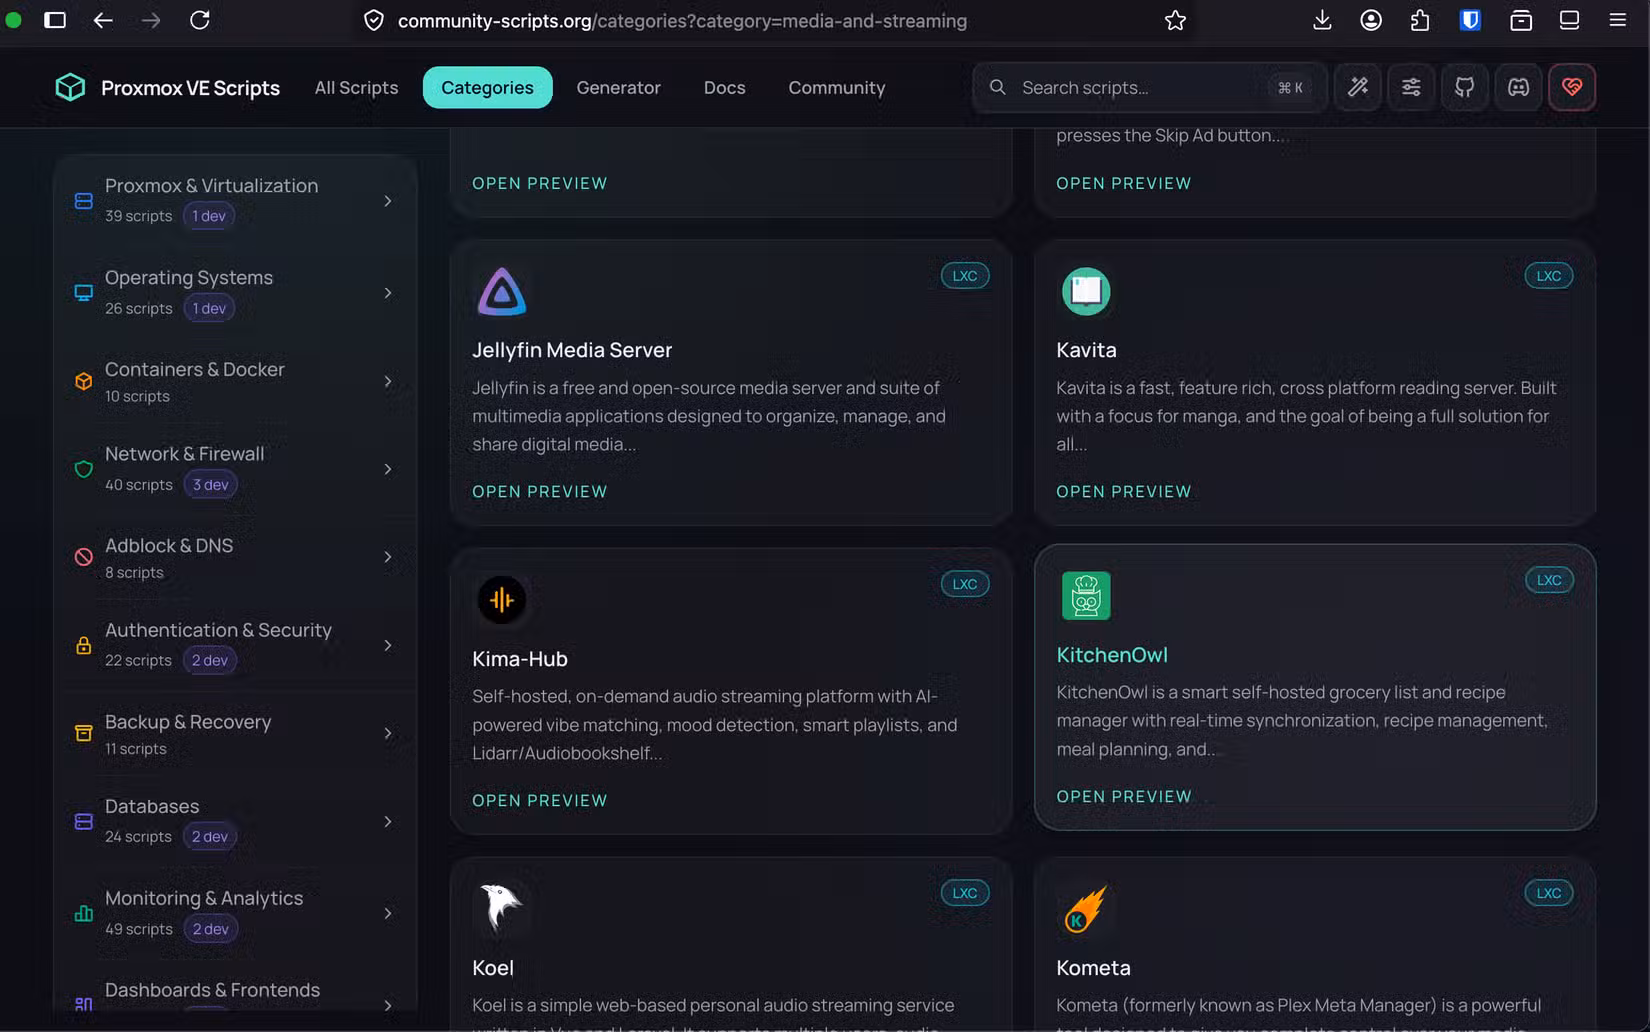Click the Backup & Recovery archive icon

[x=84, y=733]
